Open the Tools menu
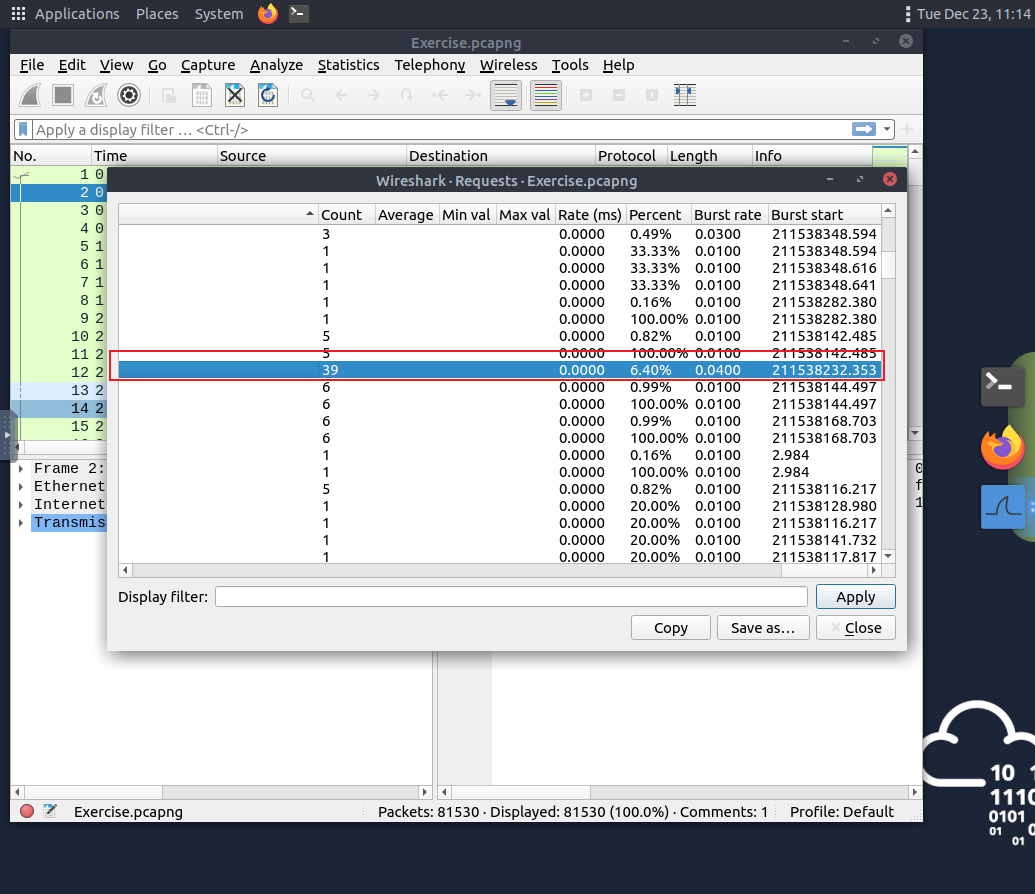1035x894 pixels. [570, 65]
